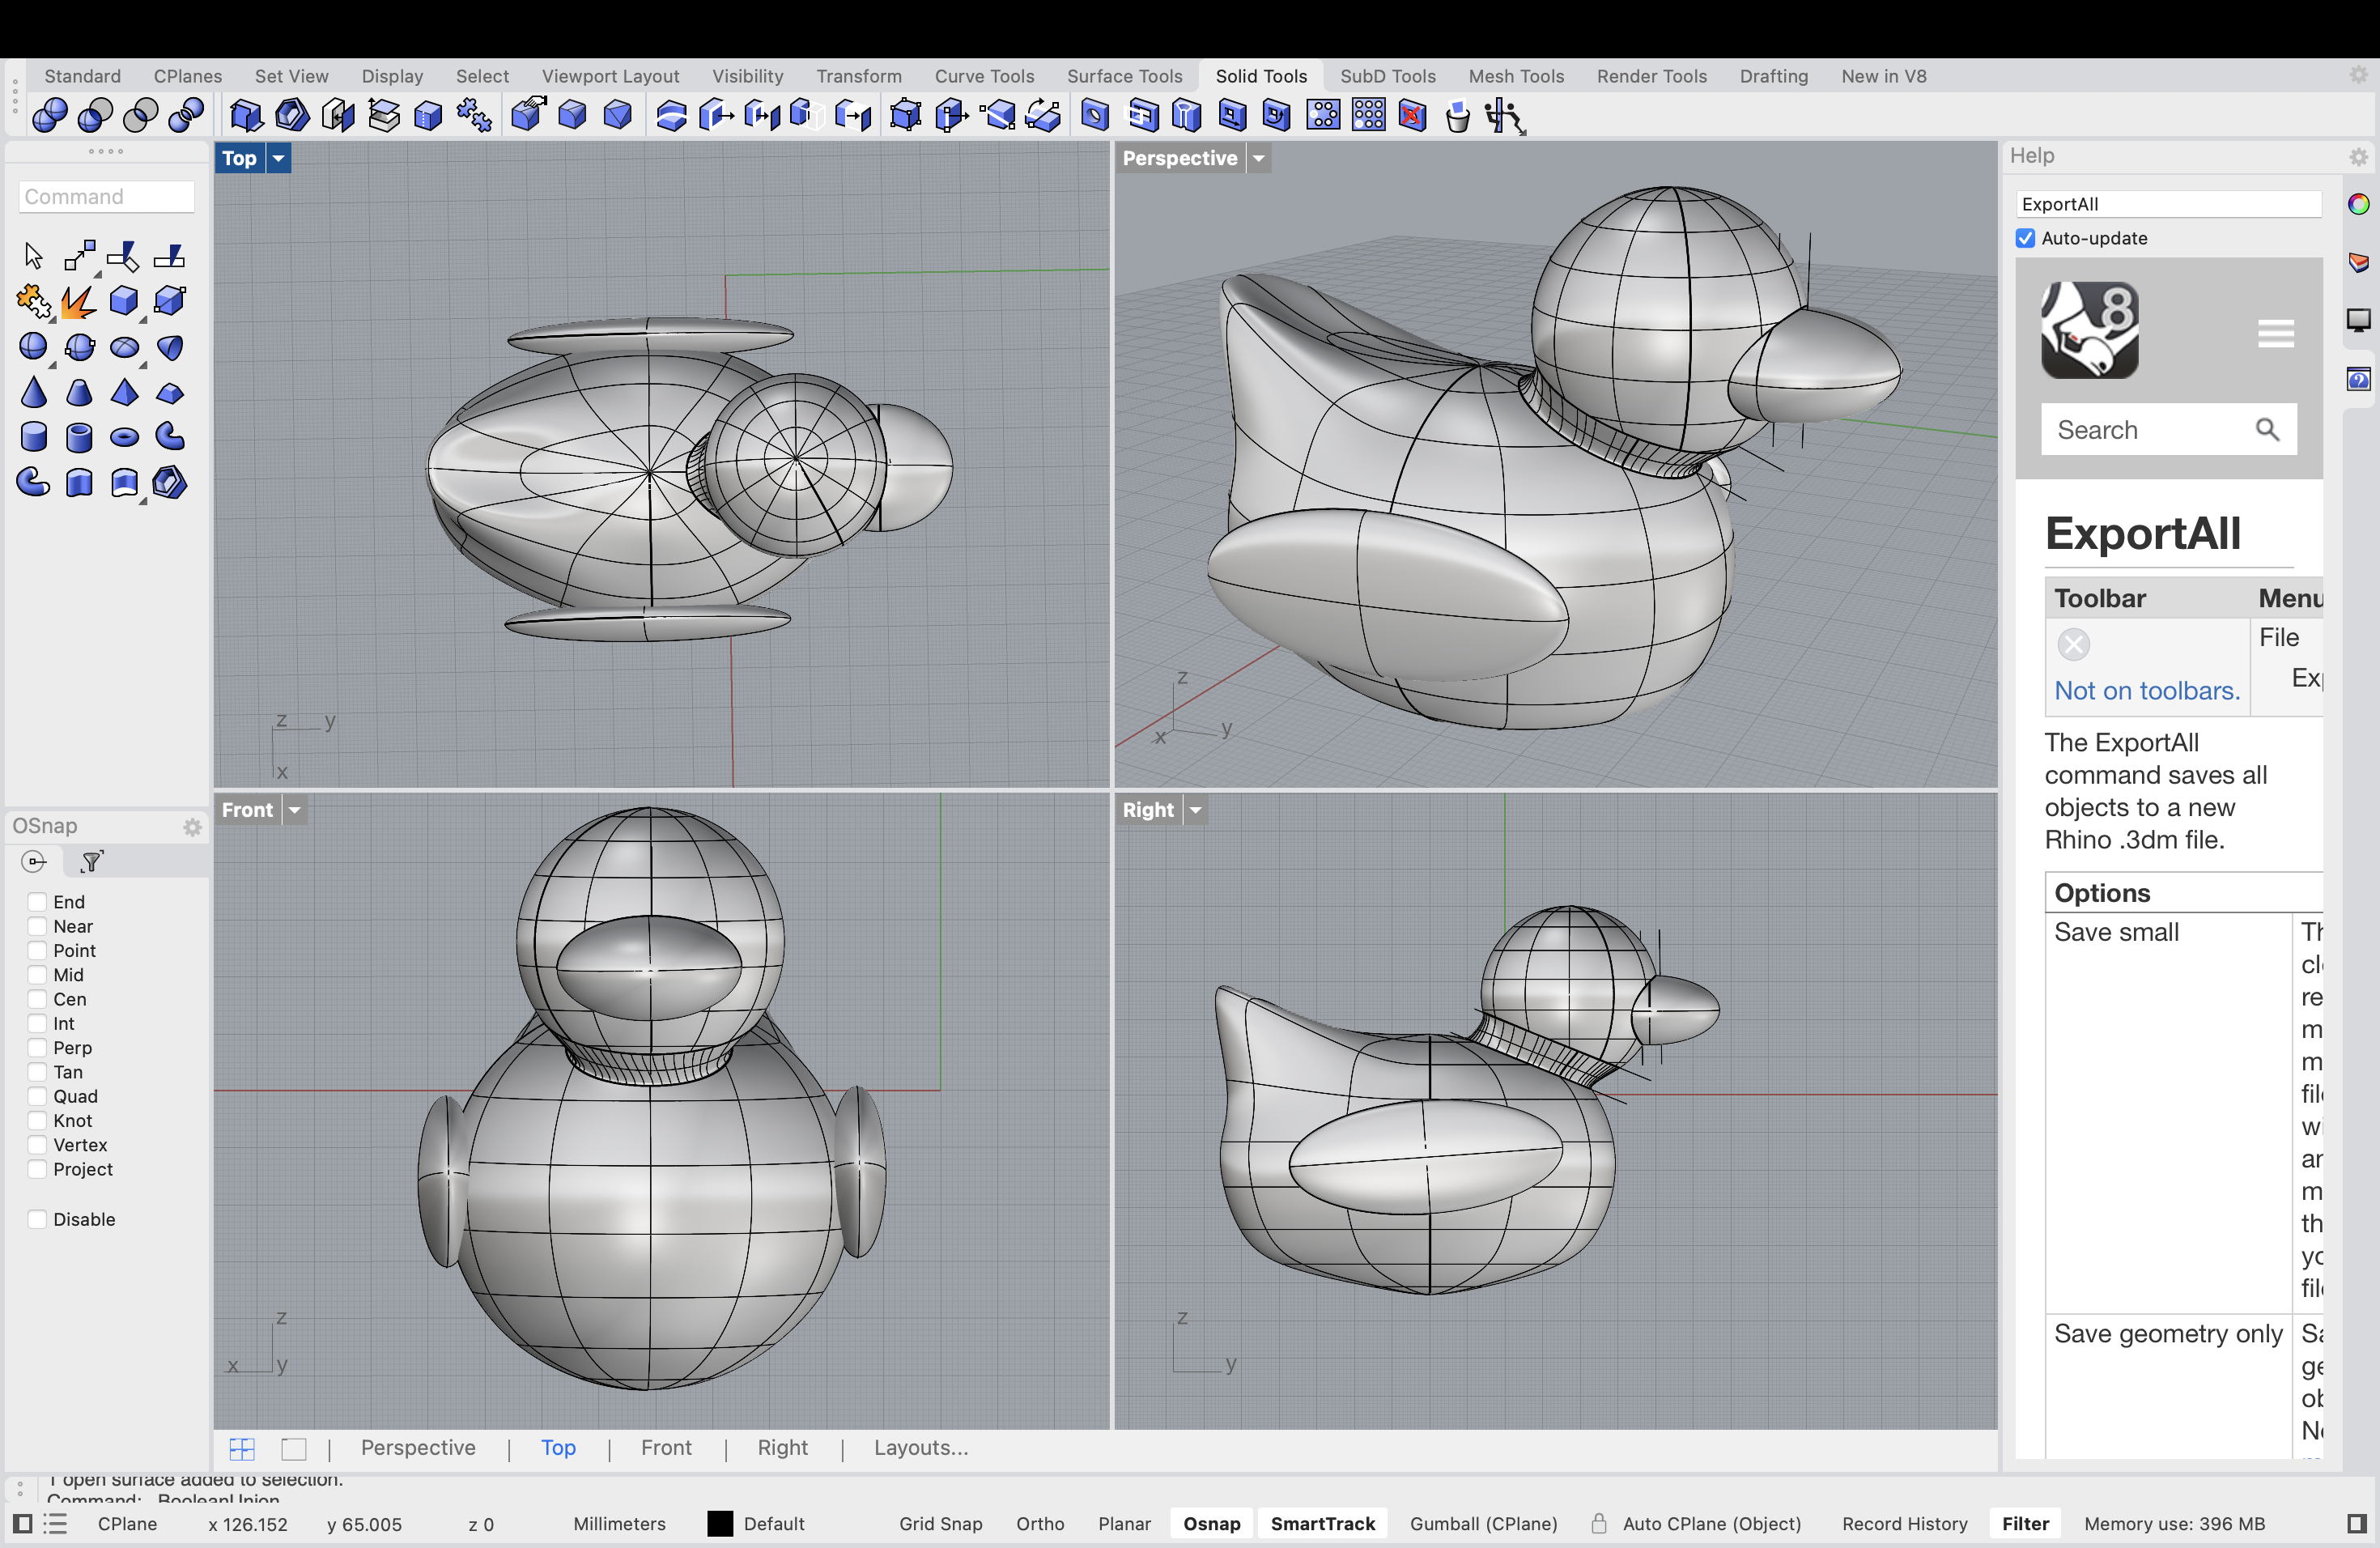Click the Help Search field
The width and height of the screenshot is (2380, 1548).
(2168, 430)
